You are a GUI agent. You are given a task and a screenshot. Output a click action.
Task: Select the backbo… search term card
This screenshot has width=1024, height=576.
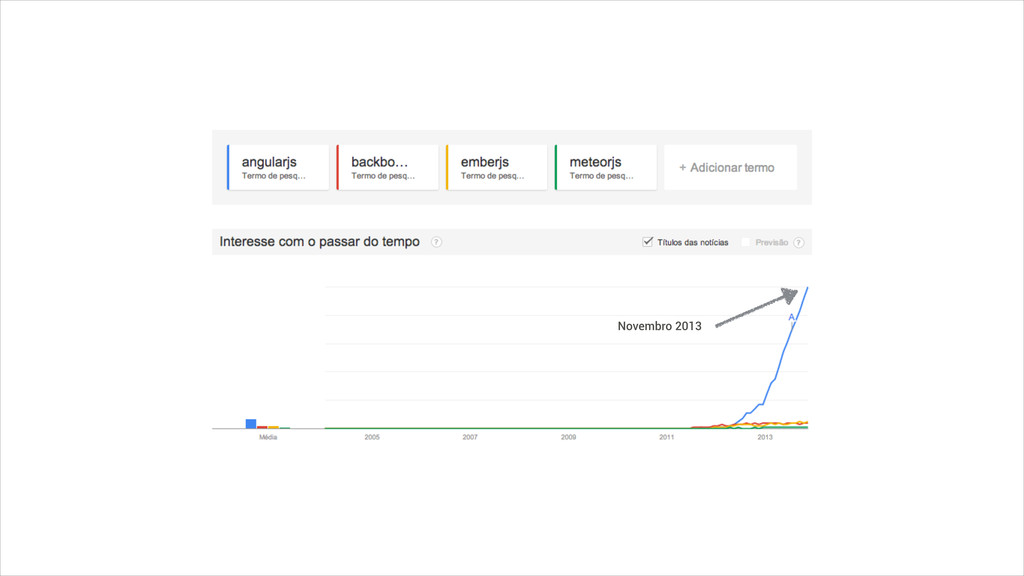387,168
